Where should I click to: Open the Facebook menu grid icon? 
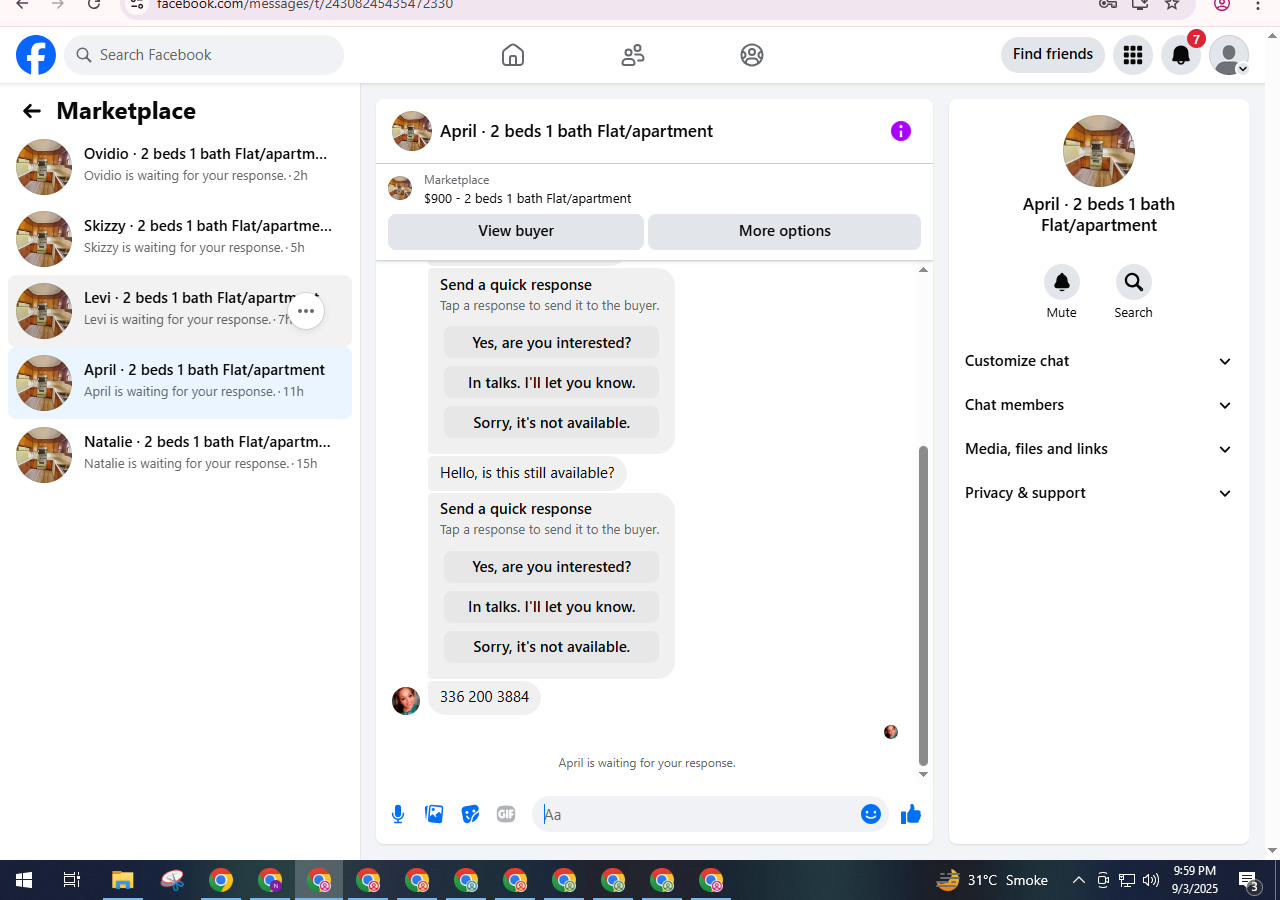pyautogui.click(x=1133, y=55)
